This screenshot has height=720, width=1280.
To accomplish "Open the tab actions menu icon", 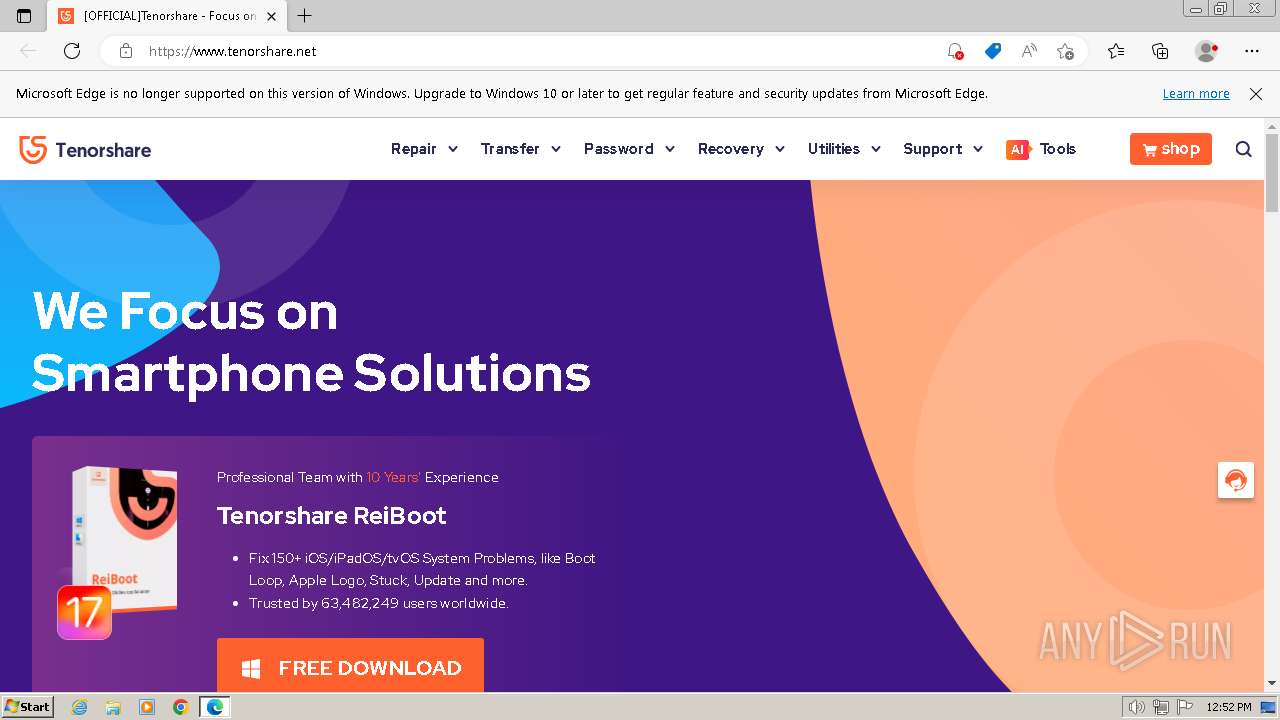I will click(x=24, y=16).
